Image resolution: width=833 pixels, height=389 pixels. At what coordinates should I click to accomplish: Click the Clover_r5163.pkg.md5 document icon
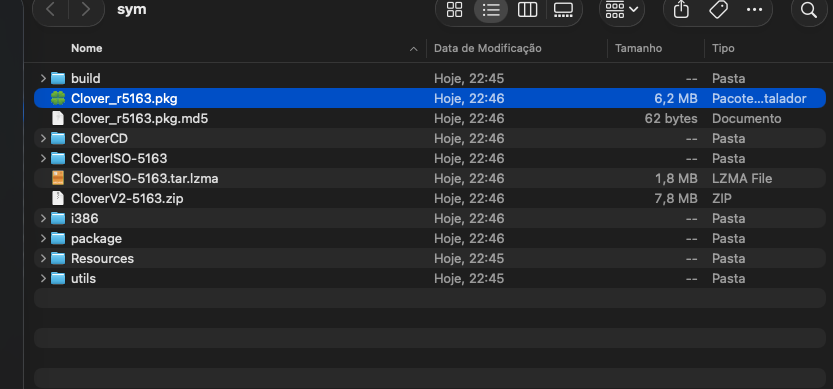(x=58, y=119)
